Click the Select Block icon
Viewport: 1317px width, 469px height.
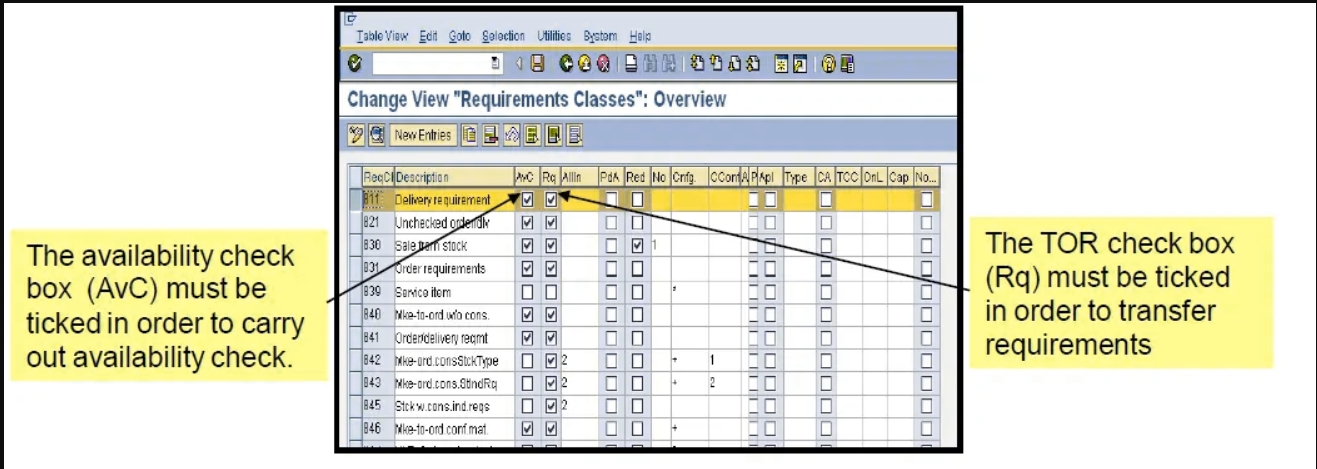pos(553,134)
